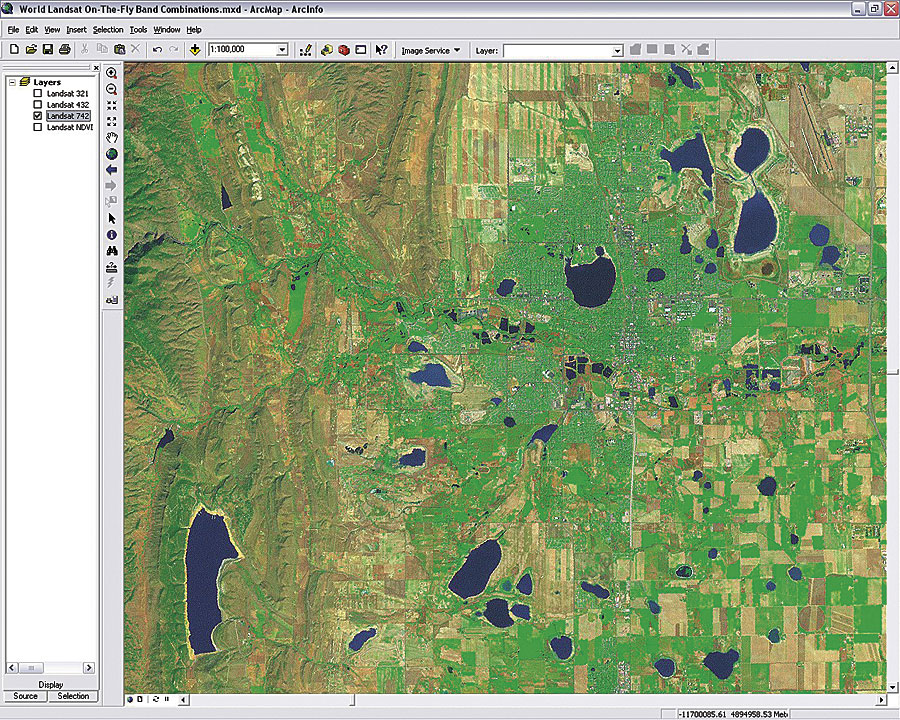
Task: Switch to the Selection tab at bottom
Action: click(x=73, y=696)
